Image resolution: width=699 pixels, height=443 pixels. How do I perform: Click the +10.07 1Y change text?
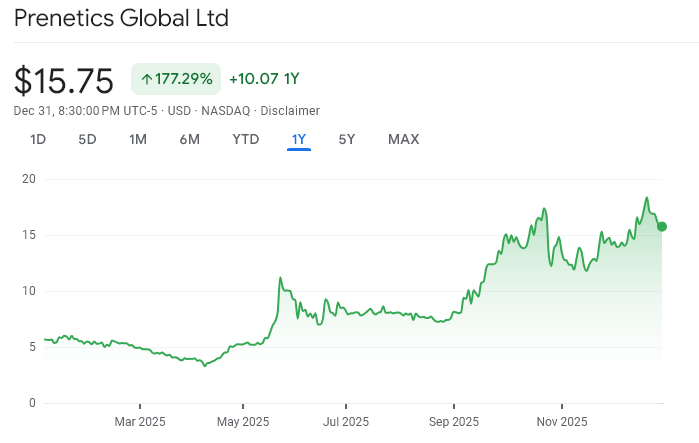(x=264, y=79)
